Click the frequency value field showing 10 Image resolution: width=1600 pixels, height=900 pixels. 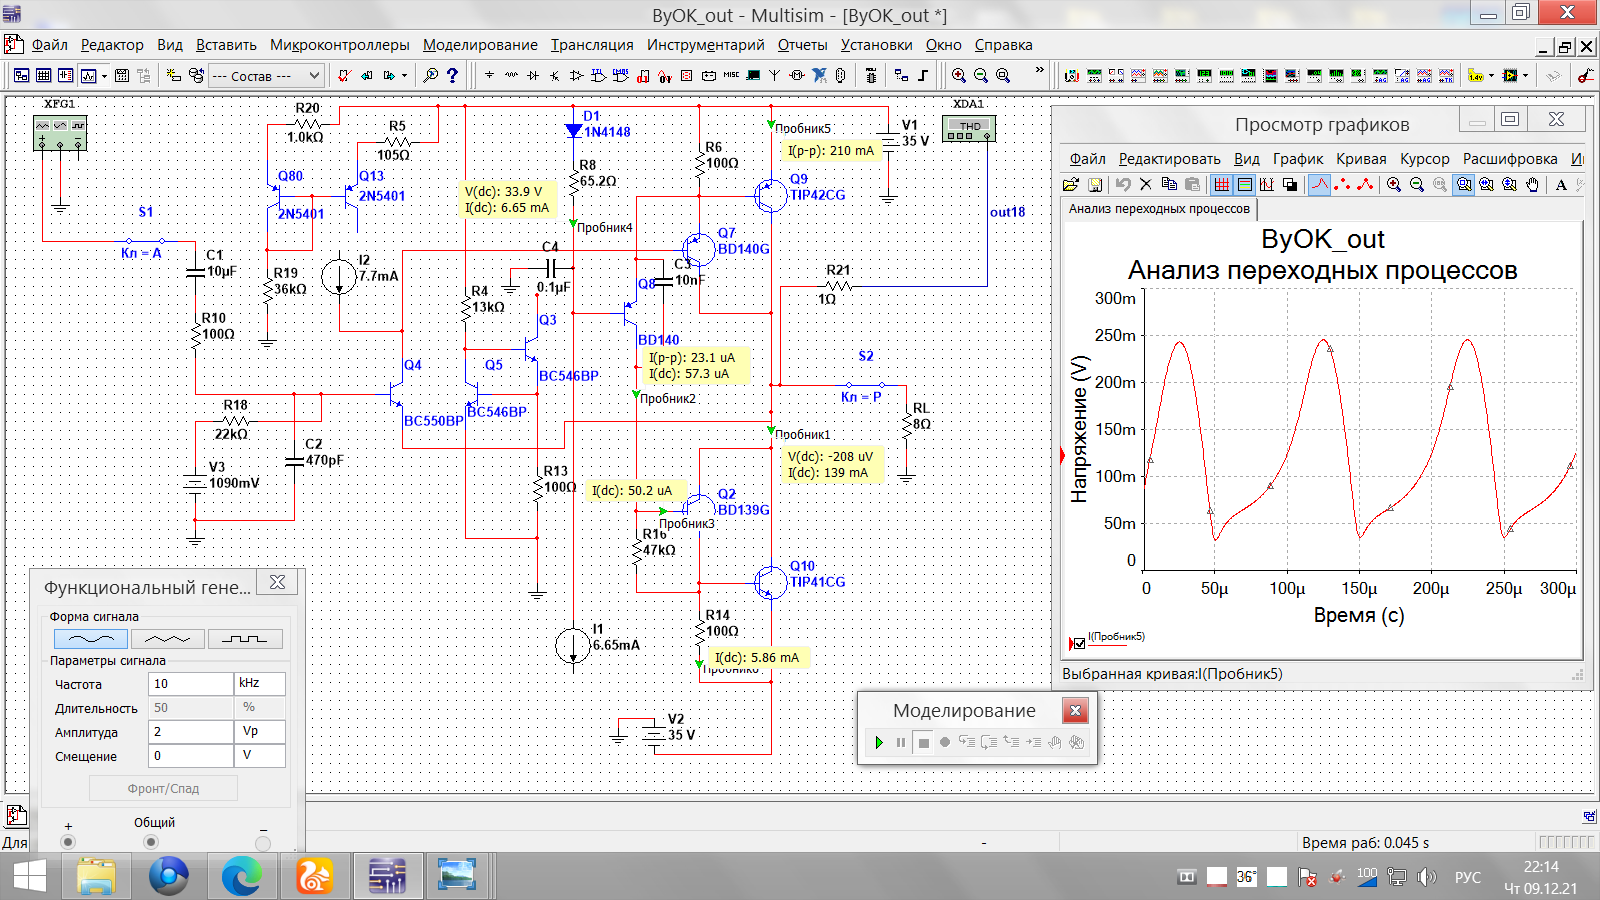(190, 683)
